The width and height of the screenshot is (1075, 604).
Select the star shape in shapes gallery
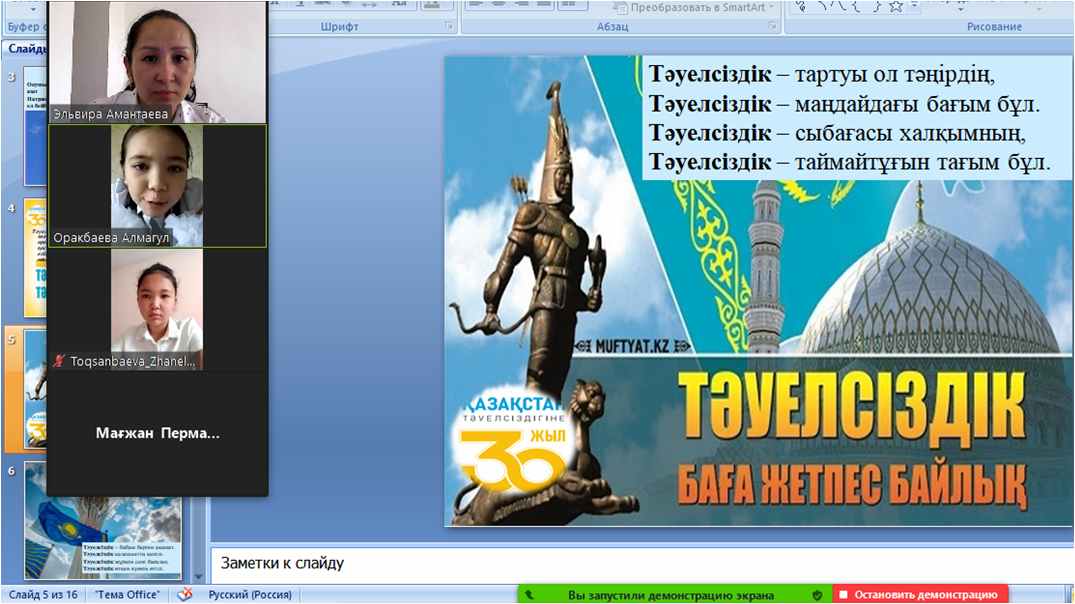click(896, 6)
